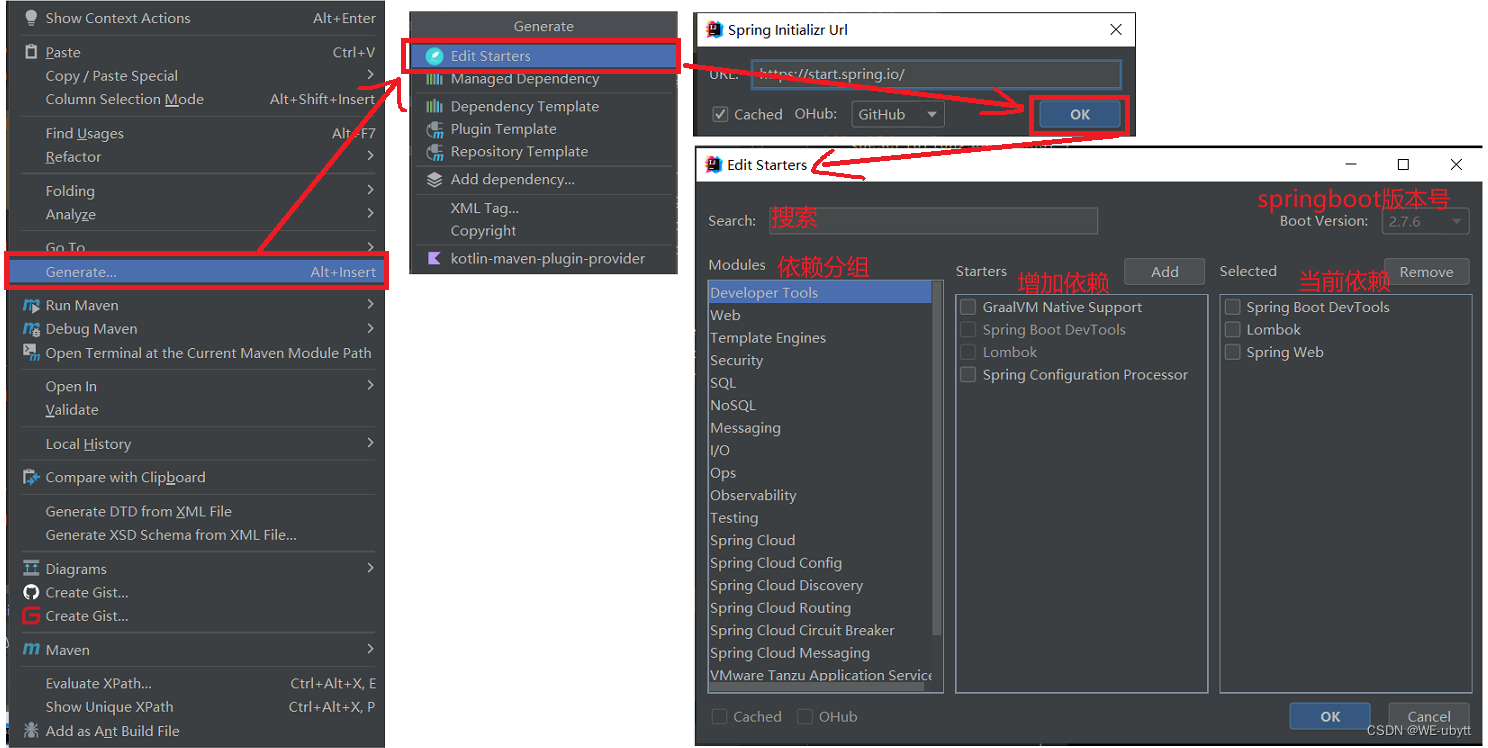This screenshot has height=748, width=1488.
Task: Click the Plugin Template icon
Action: (434, 129)
